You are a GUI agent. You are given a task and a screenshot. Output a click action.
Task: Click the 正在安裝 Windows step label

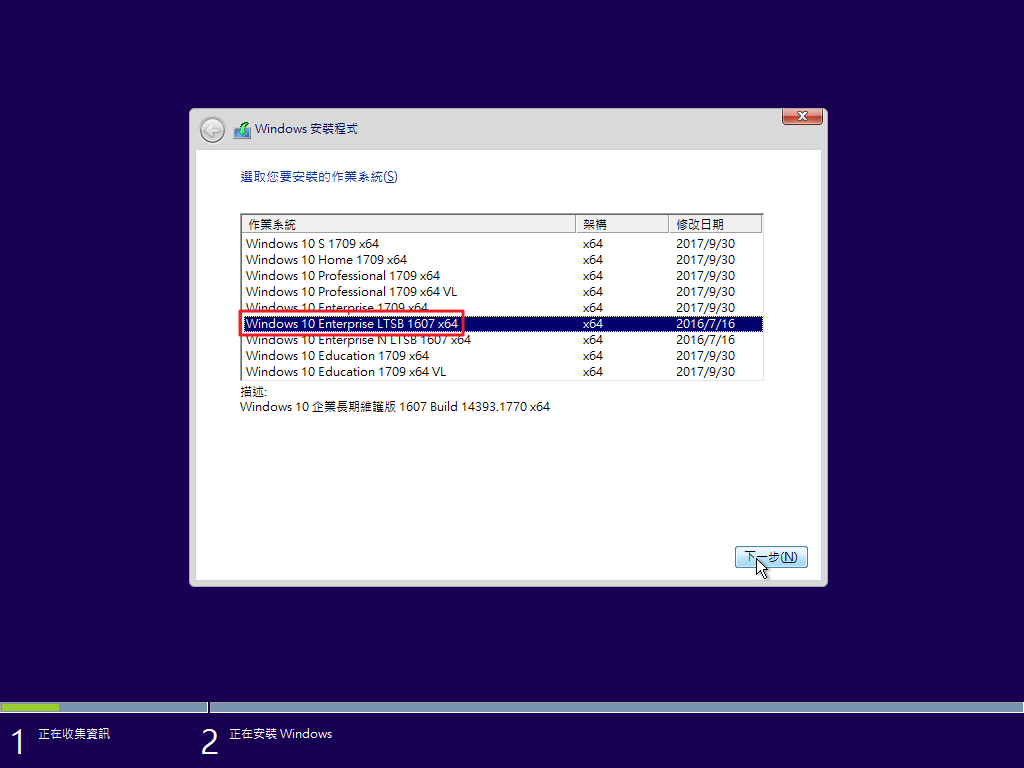click(281, 734)
